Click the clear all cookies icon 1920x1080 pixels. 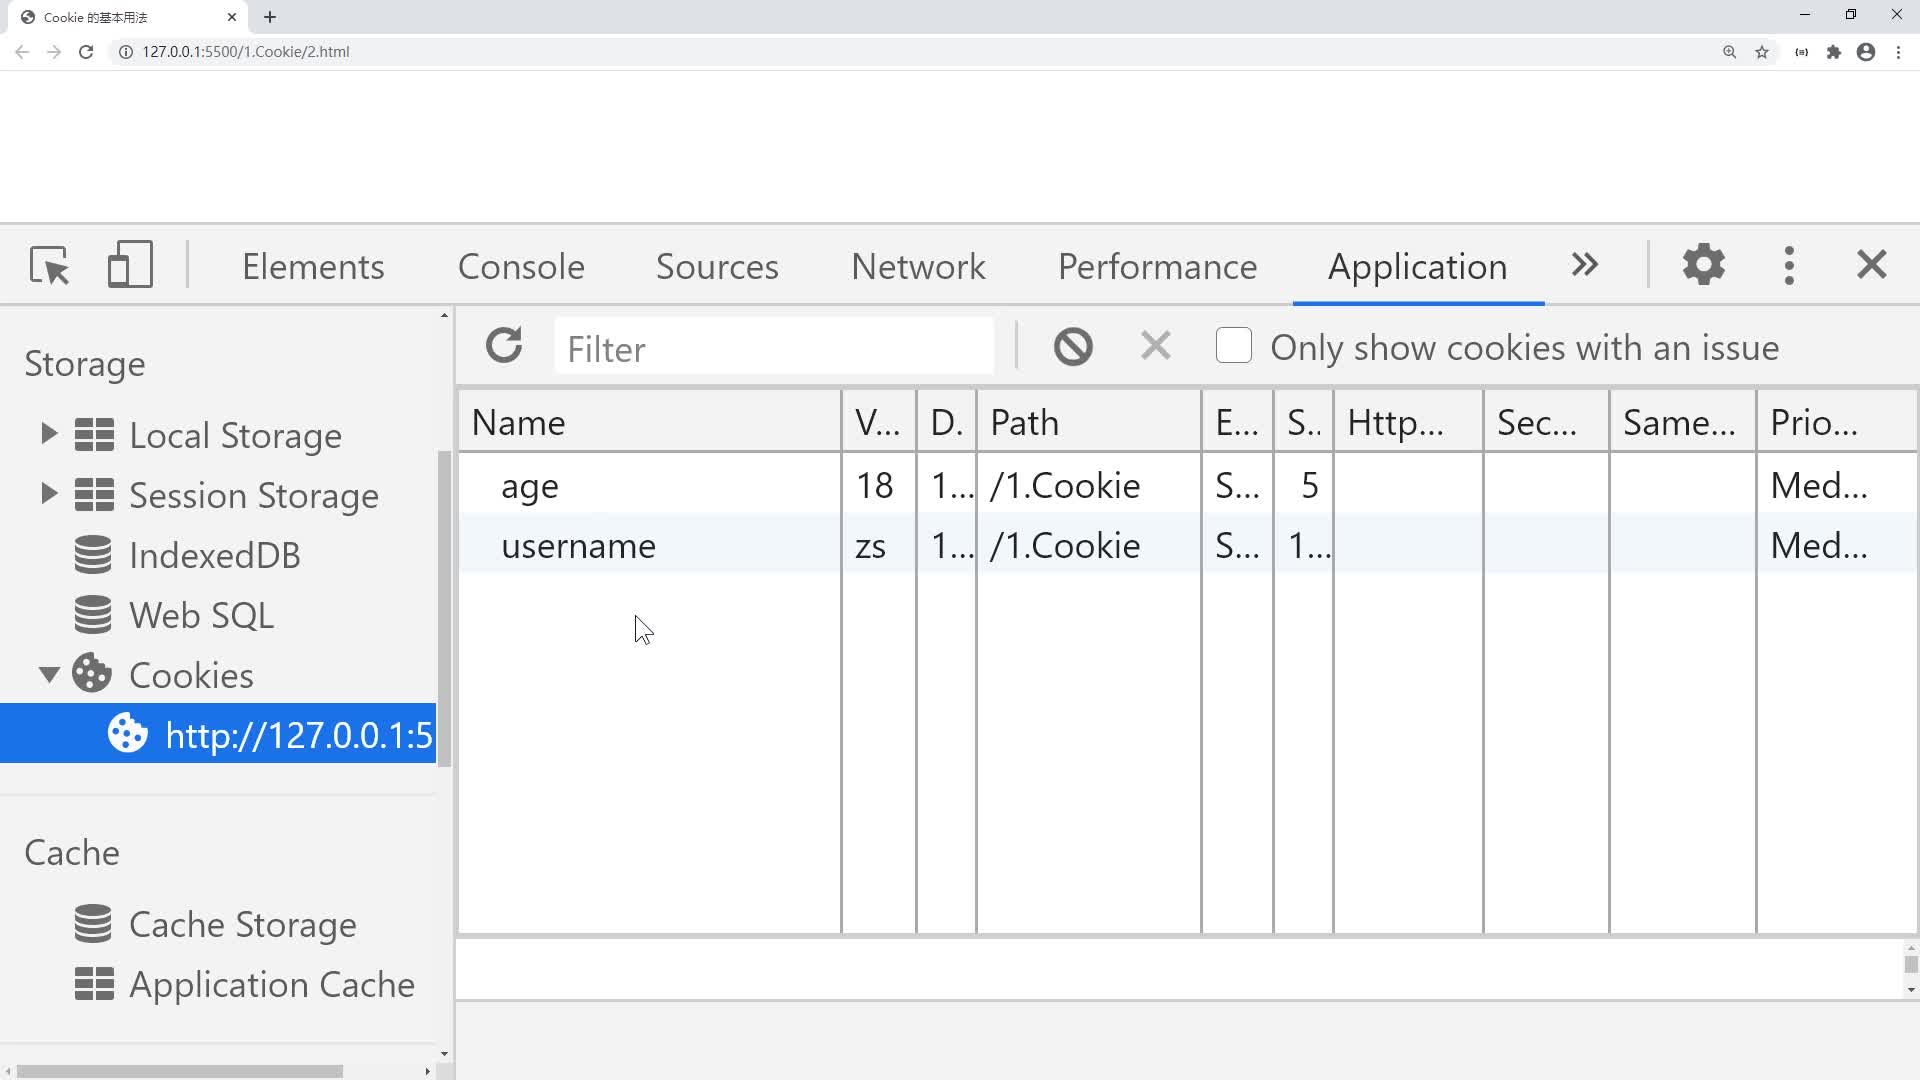click(x=1073, y=347)
